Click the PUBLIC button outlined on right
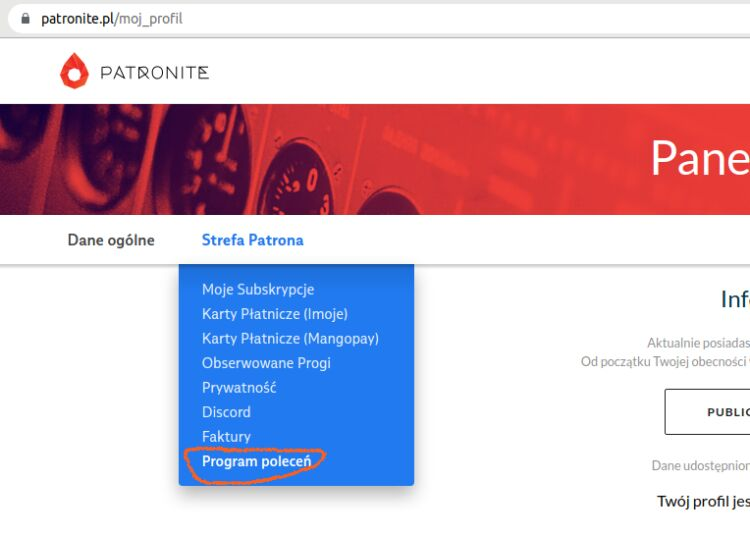This screenshot has width=750, height=535. 707,412
